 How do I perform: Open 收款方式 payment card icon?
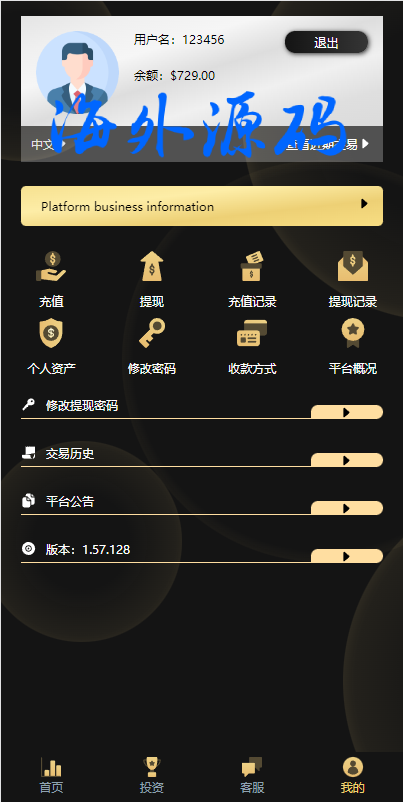coord(252,333)
